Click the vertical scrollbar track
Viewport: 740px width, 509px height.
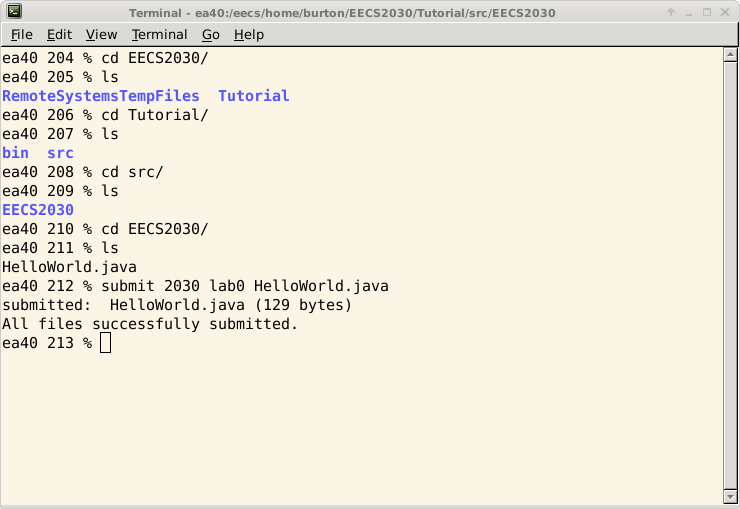(730, 276)
